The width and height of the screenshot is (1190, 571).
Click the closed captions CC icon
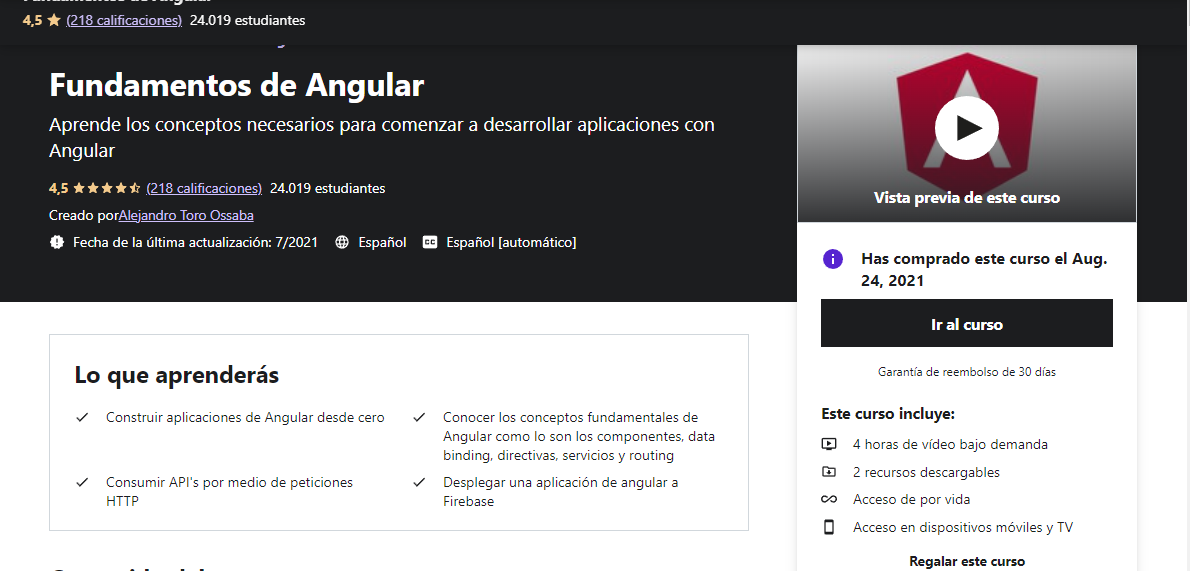[430, 243]
